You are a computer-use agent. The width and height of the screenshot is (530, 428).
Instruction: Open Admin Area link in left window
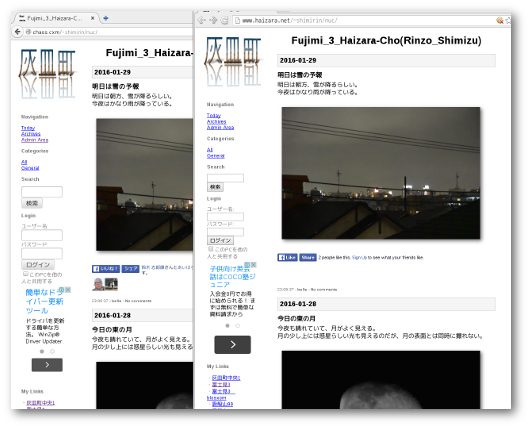tap(34, 140)
